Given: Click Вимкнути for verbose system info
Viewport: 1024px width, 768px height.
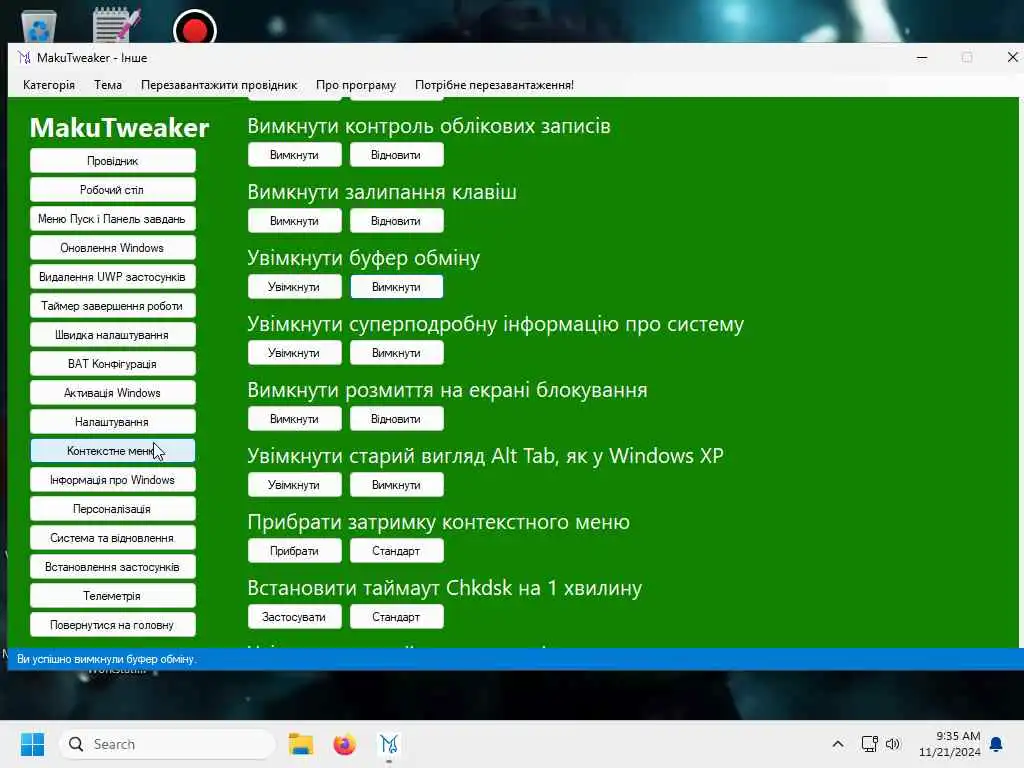Looking at the screenshot, I should (396, 353).
